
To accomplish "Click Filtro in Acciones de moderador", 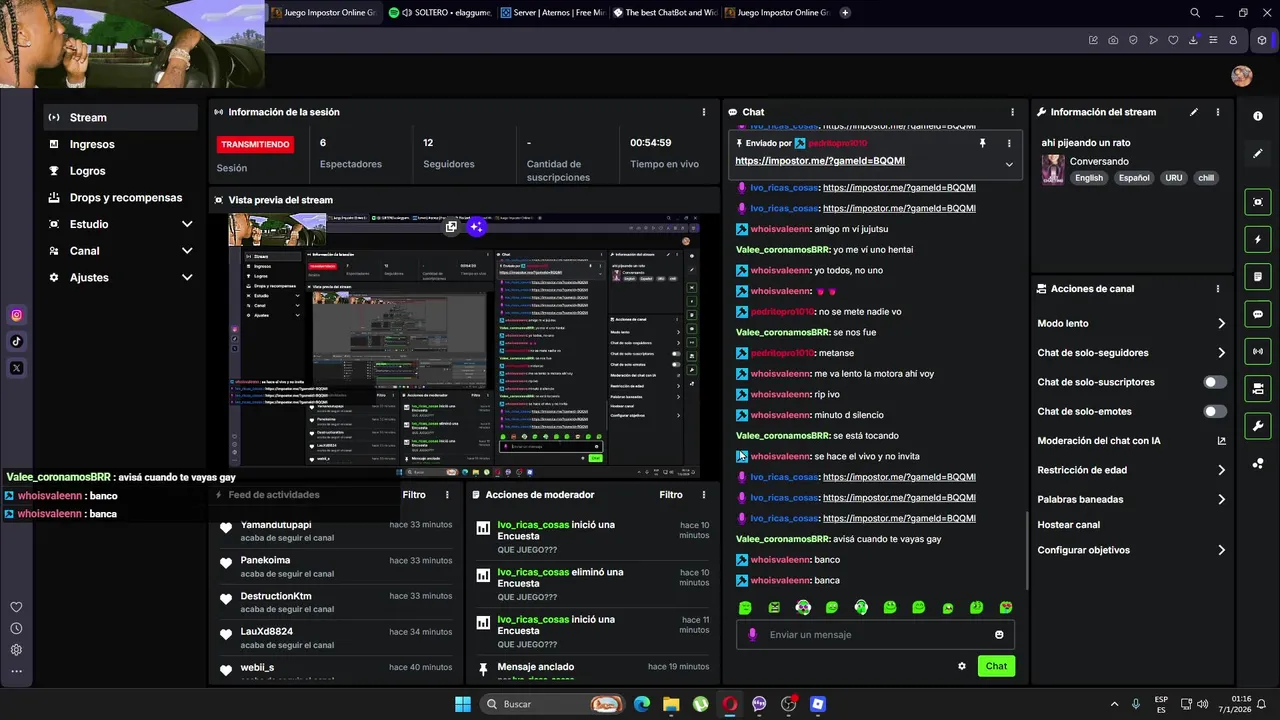I will click(x=671, y=495).
